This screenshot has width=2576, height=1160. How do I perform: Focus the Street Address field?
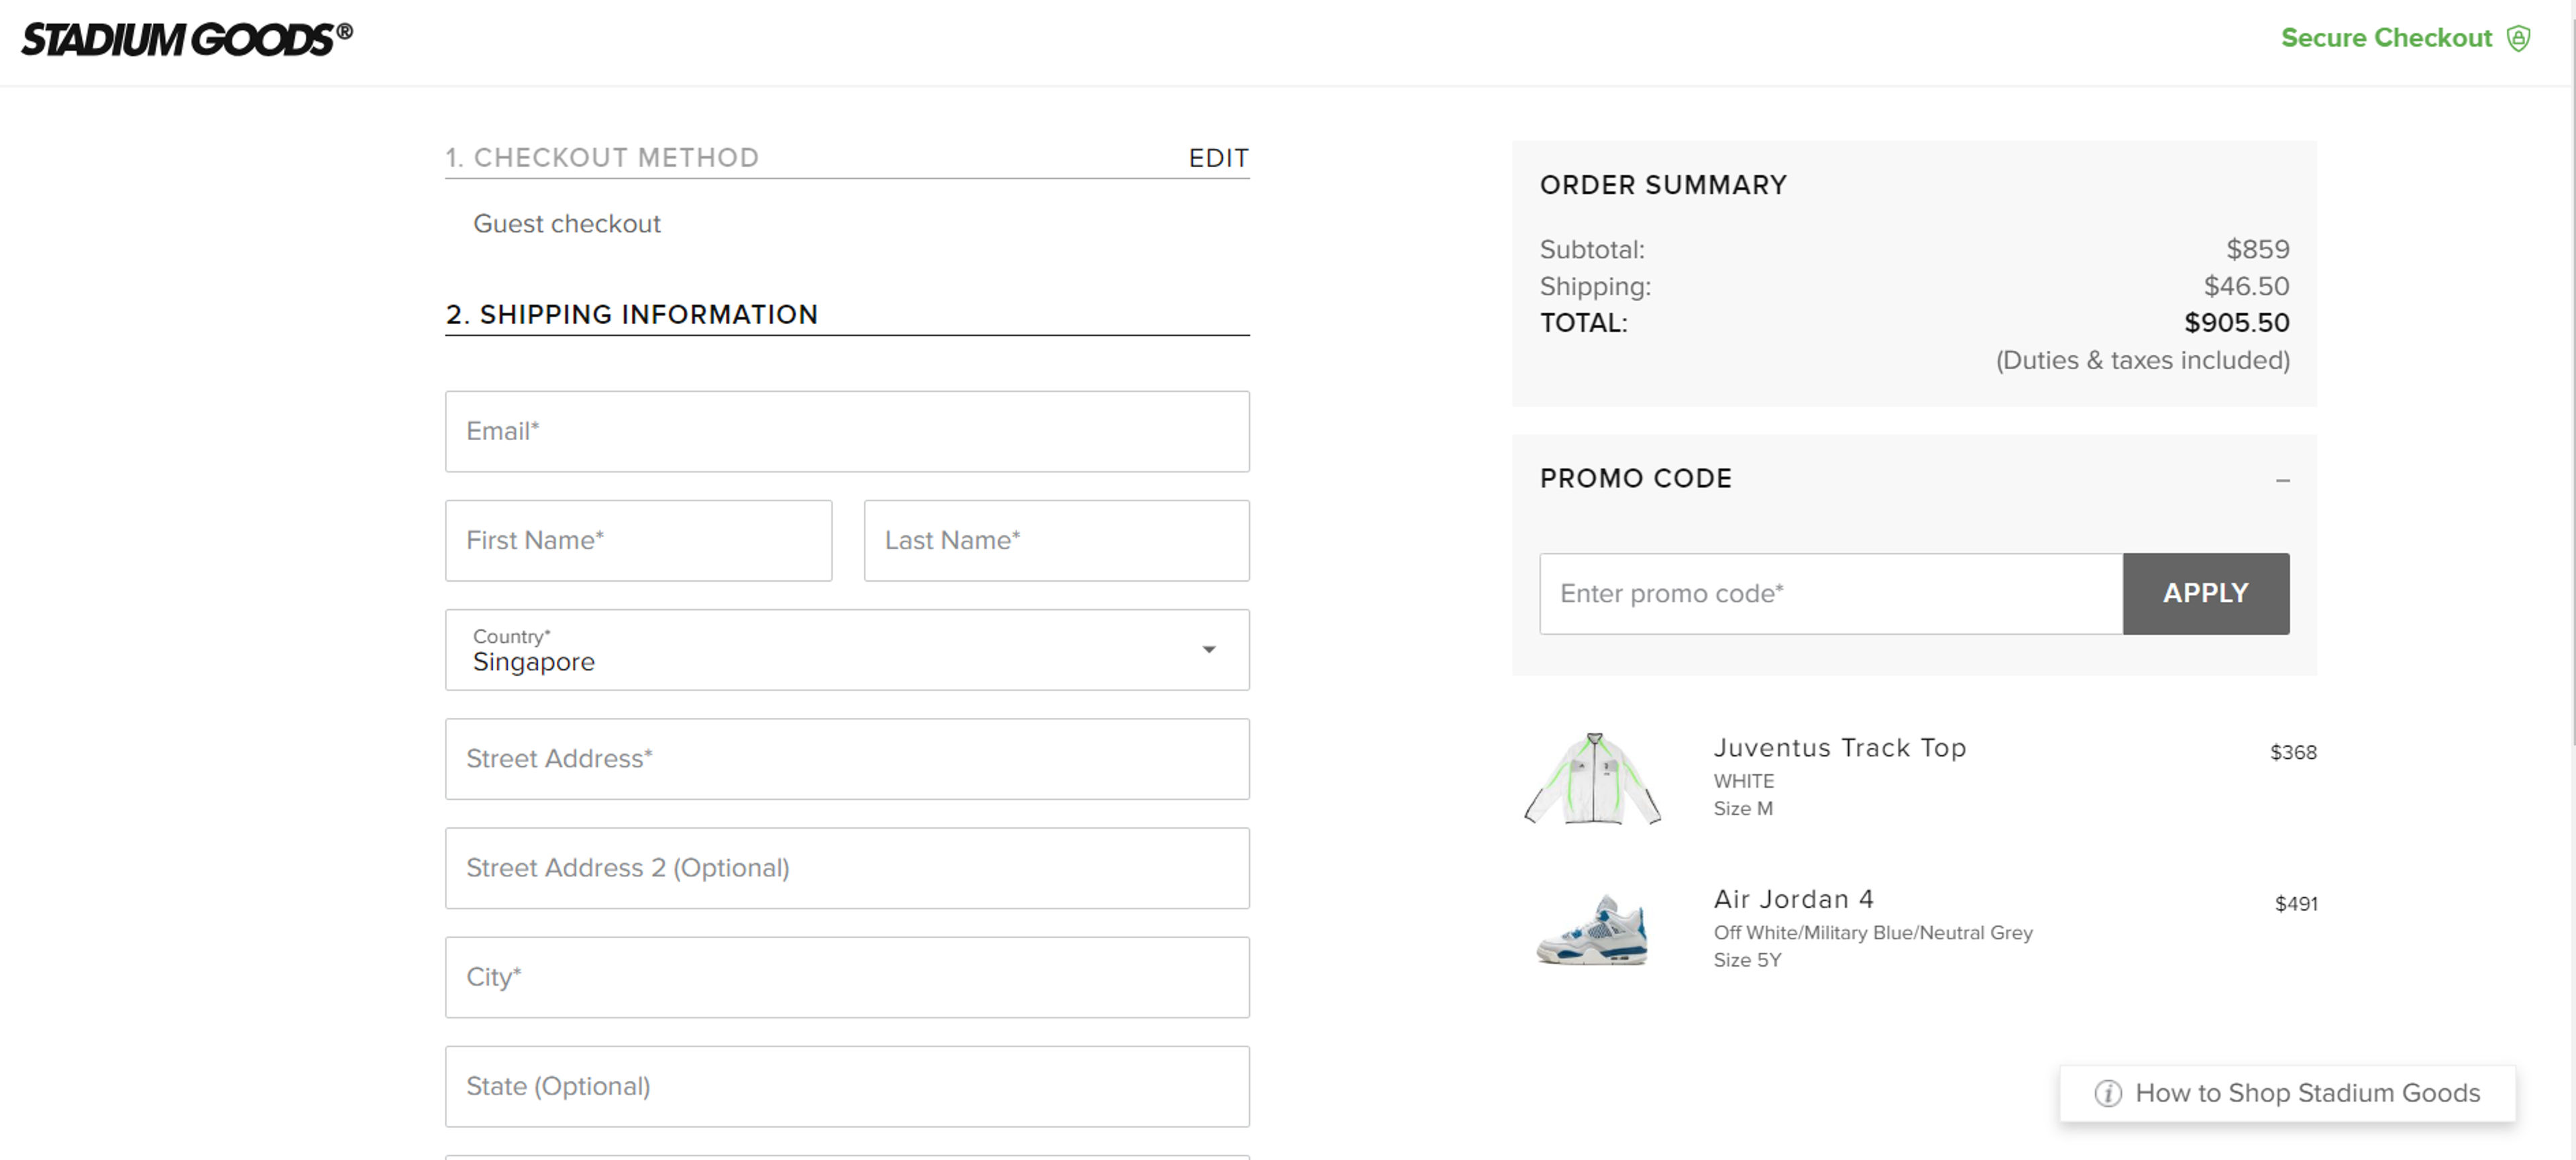(x=847, y=759)
